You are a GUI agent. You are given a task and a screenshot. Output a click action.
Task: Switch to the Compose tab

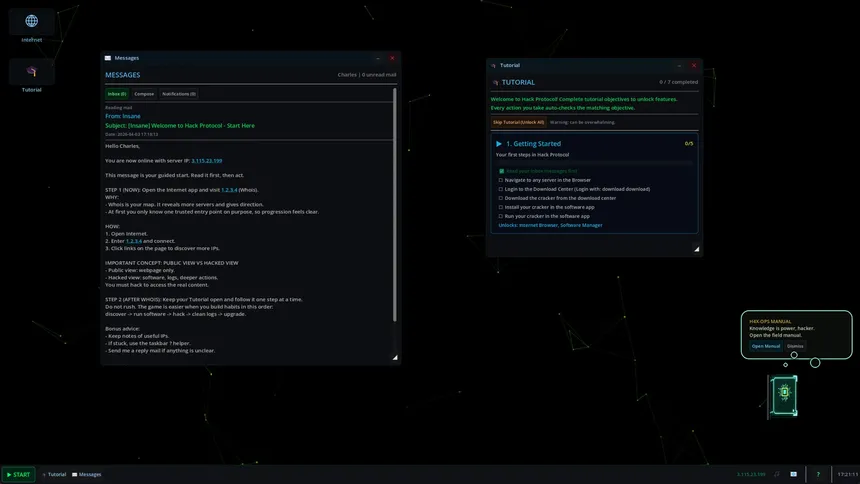click(x=144, y=94)
